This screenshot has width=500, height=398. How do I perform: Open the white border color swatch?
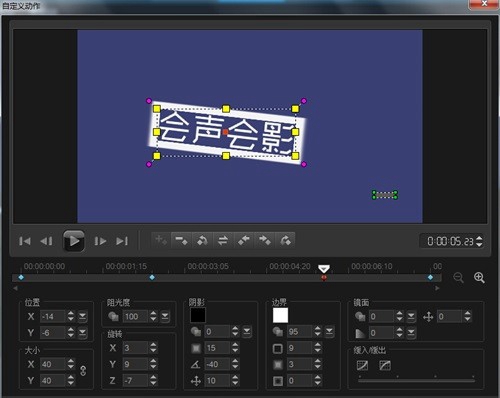point(280,315)
